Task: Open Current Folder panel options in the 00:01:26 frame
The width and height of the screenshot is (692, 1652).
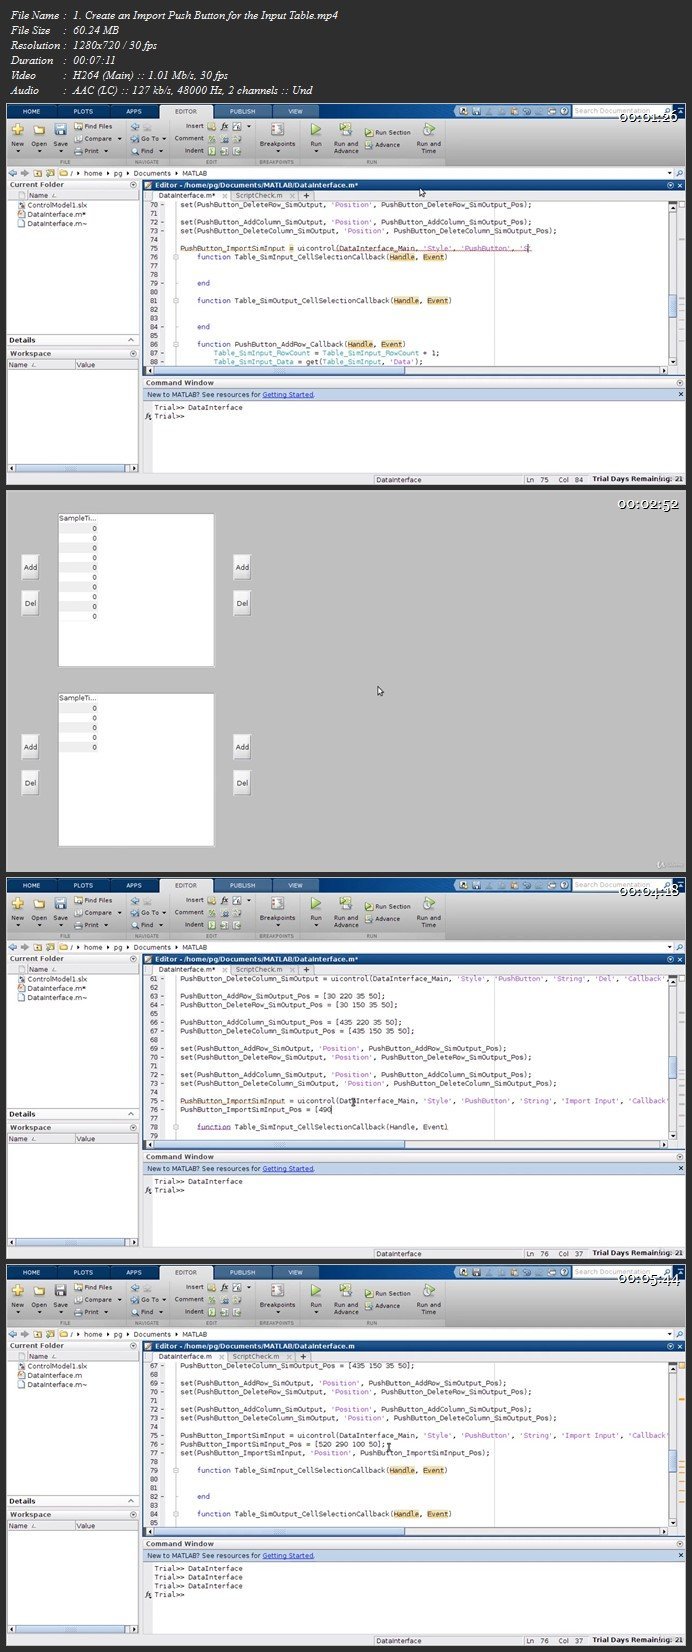Action: point(133,185)
